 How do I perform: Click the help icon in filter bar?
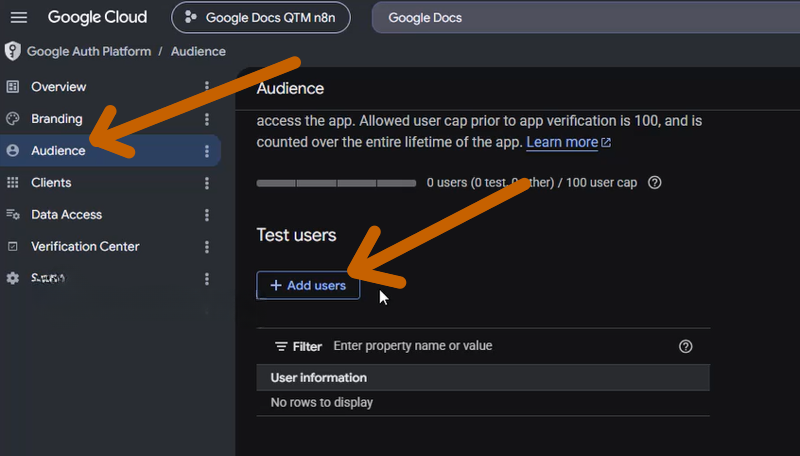(x=686, y=347)
